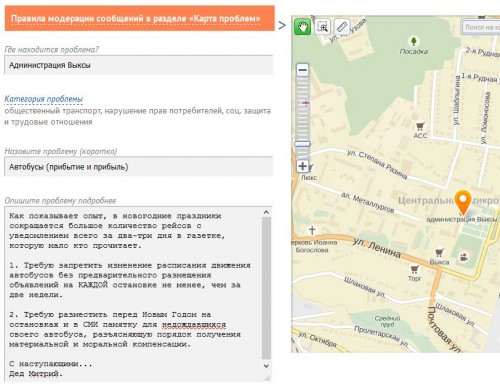Zoom out with the minus button

click(x=303, y=70)
